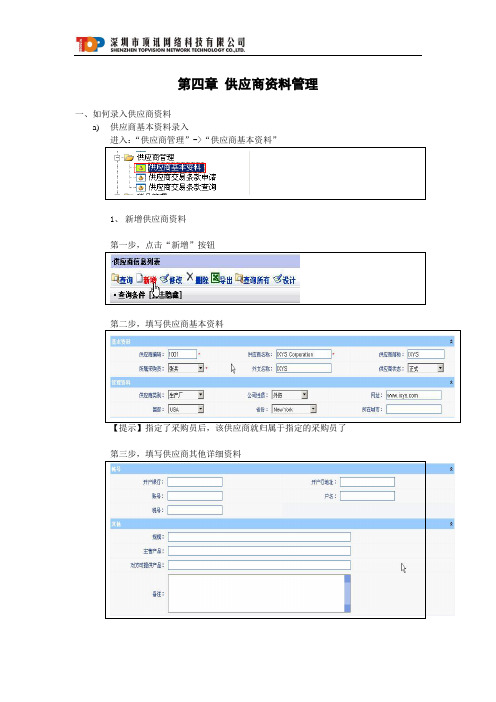Collapse the 供应商管理 tree folder toggle

click(x=117, y=158)
